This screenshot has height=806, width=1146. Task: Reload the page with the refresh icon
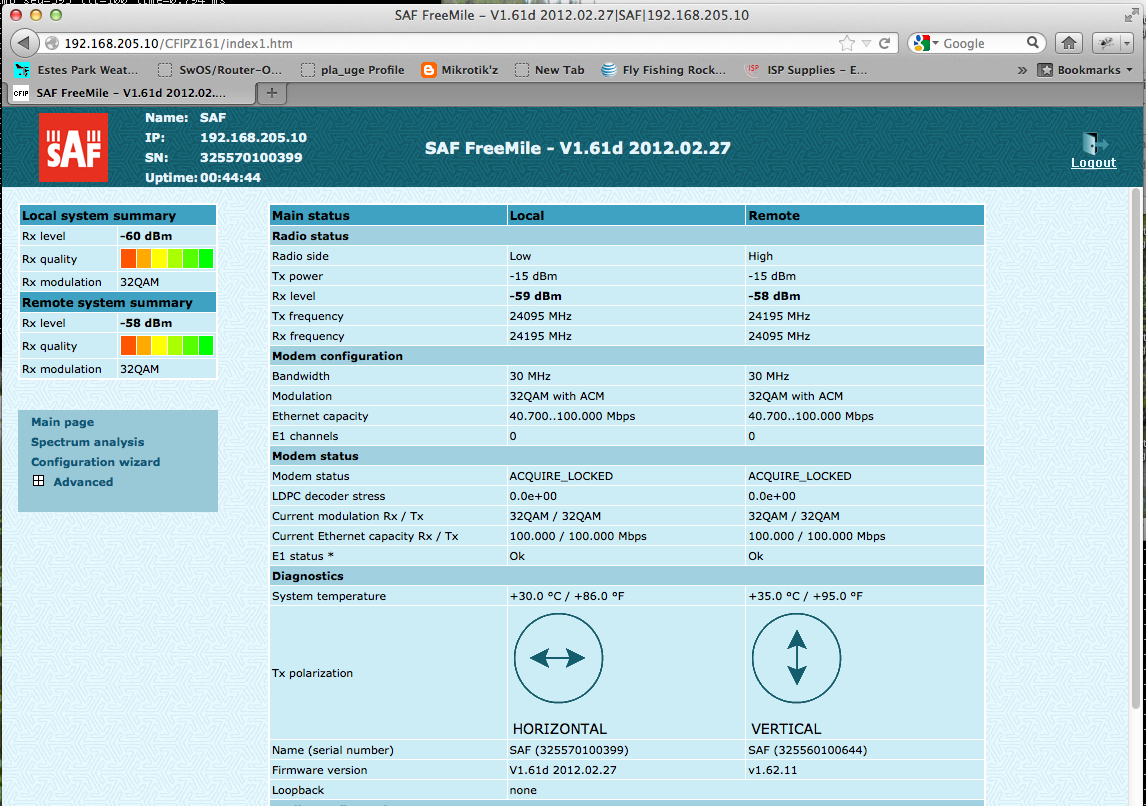coord(884,44)
